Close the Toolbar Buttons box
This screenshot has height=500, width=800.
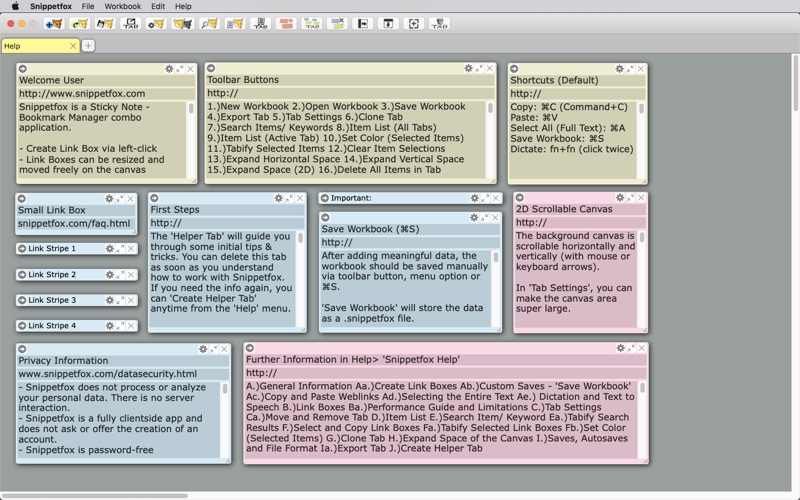(490, 68)
